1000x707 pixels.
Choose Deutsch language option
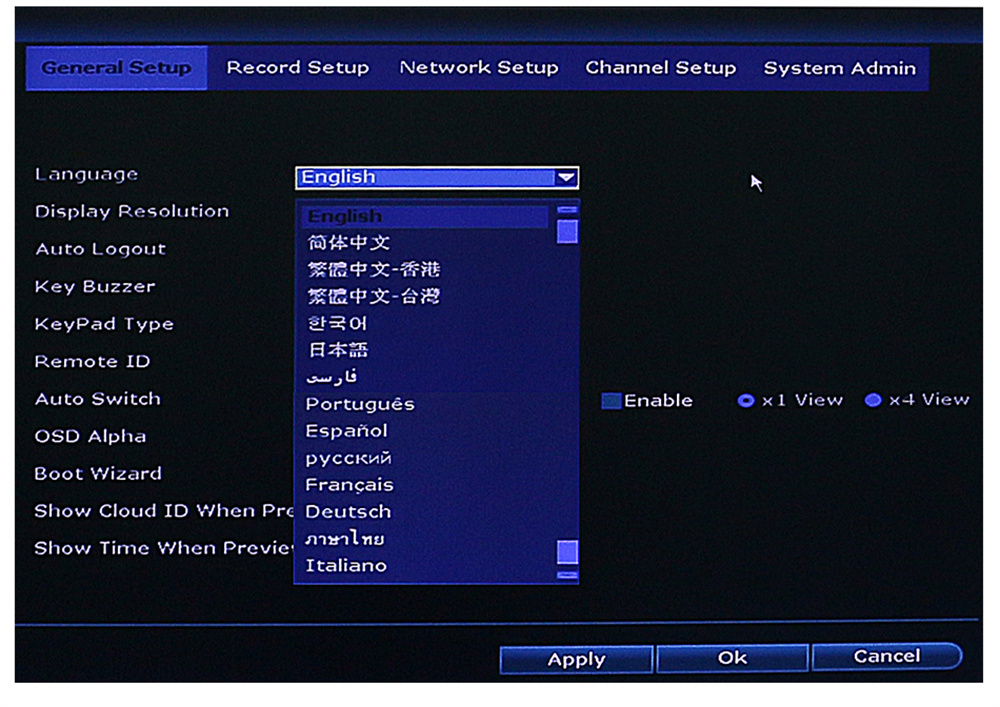(348, 512)
